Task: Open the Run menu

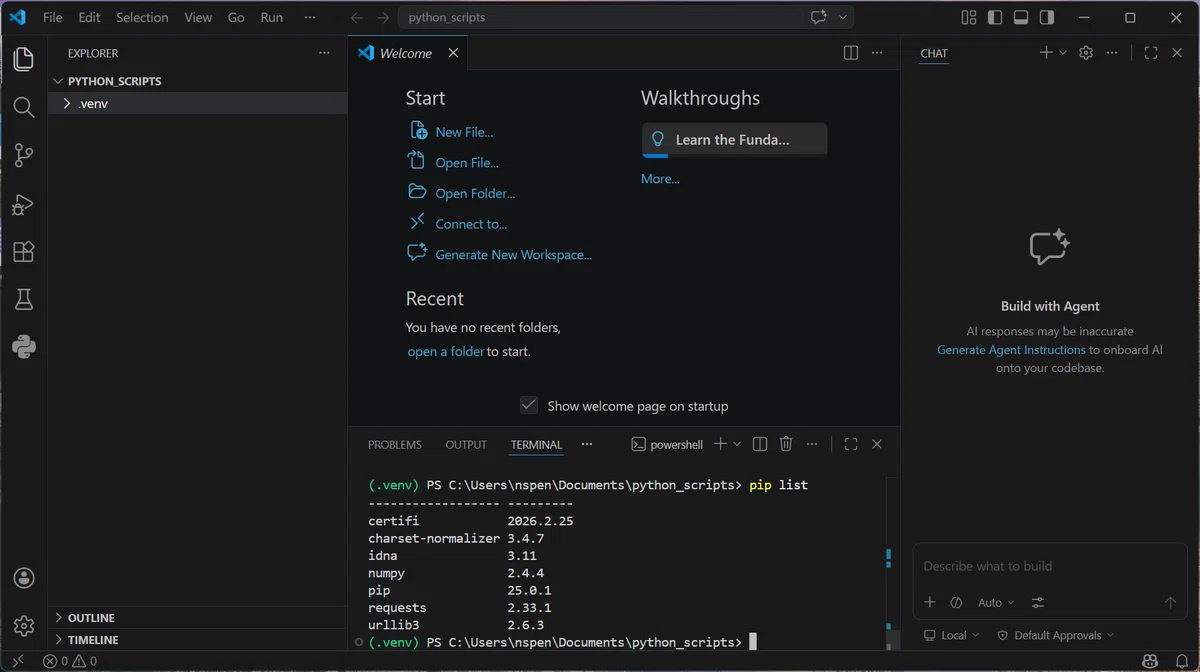Action: (x=271, y=17)
